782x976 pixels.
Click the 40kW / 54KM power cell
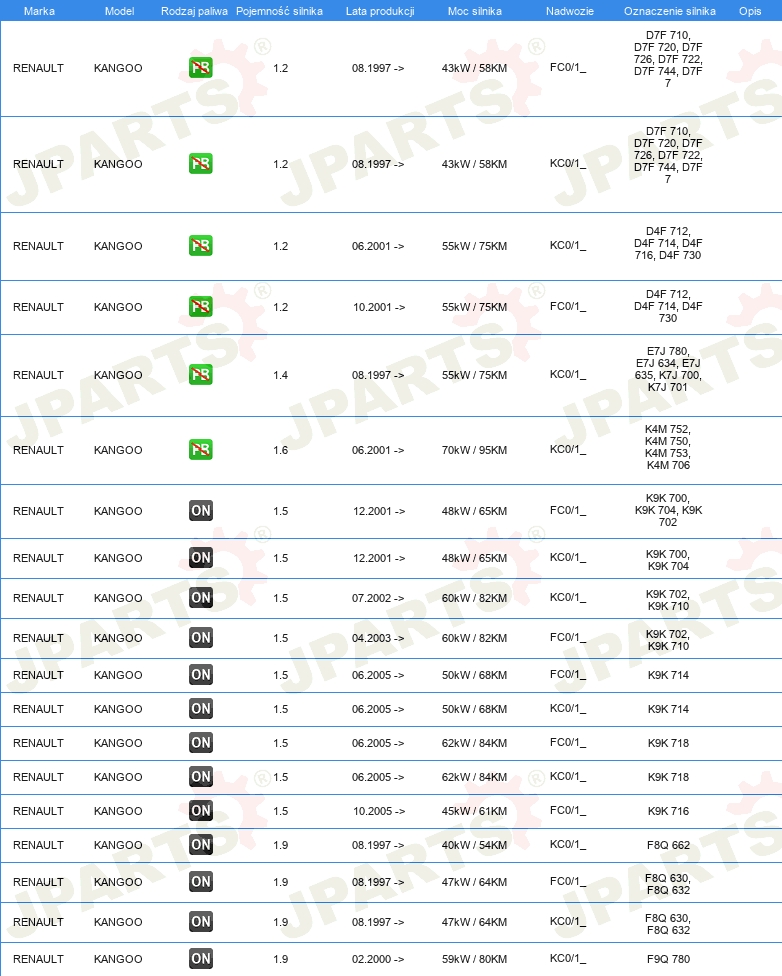click(x=474, y=845)
